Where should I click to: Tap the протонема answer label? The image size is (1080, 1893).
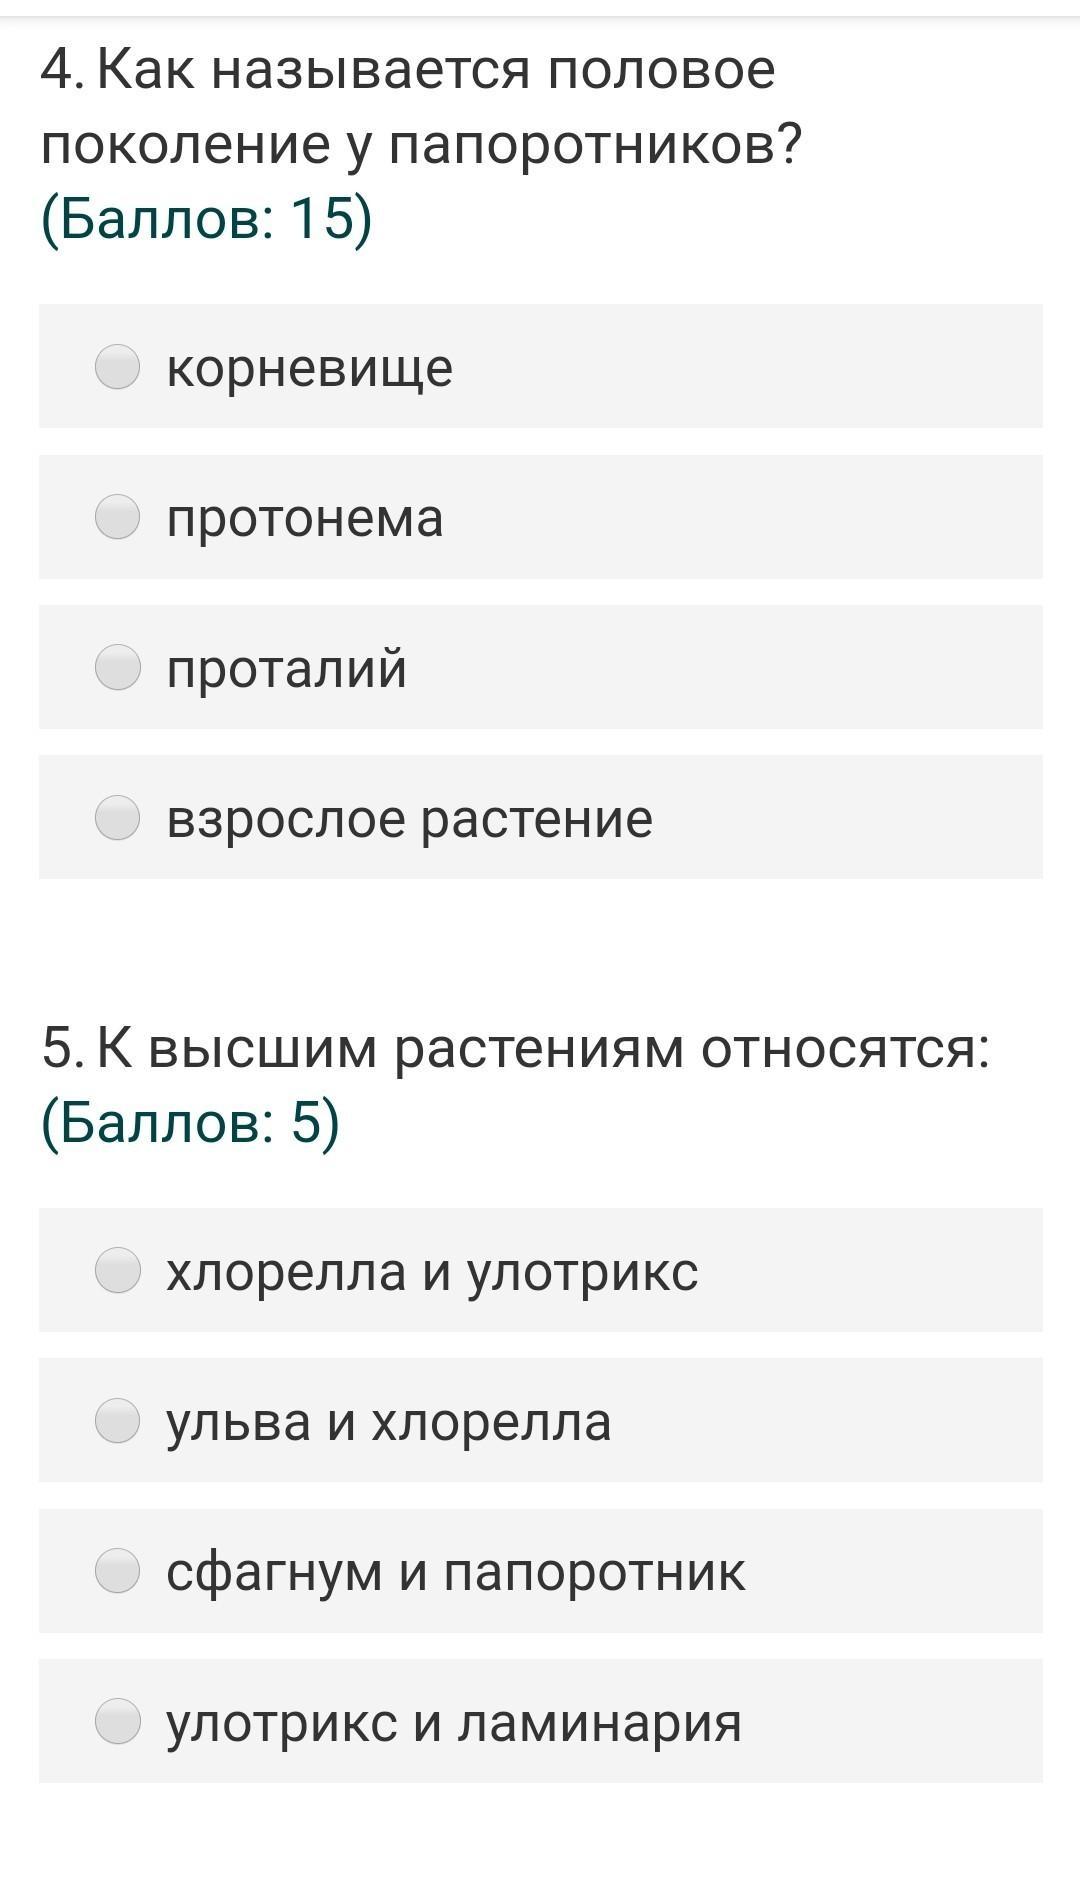(304, 518)
